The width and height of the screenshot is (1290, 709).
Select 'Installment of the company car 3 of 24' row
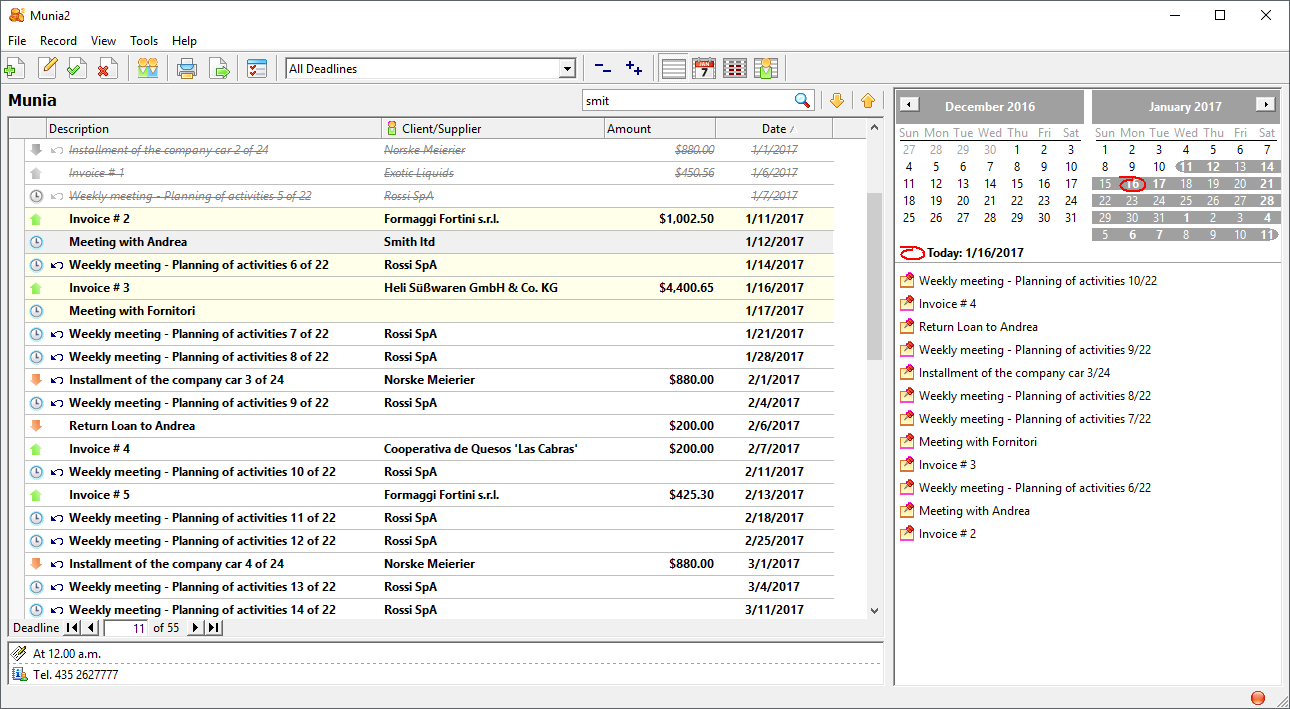[428, 380]
